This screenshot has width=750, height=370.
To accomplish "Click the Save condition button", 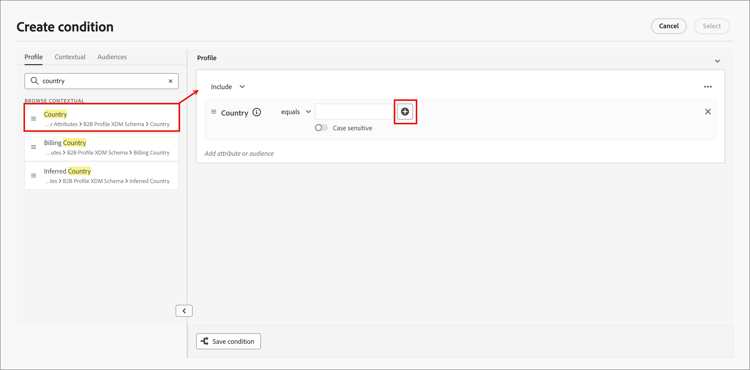I will pos(229,341).
